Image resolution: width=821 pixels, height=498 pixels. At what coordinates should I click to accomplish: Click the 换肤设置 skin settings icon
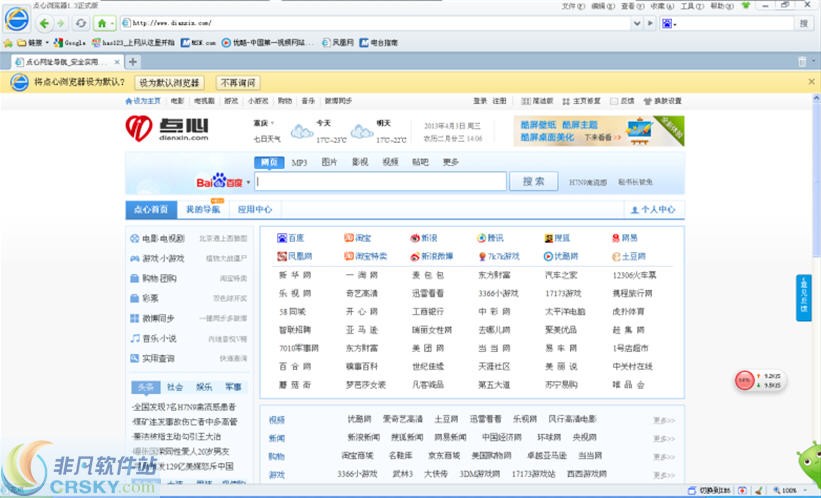pos(647,101)
